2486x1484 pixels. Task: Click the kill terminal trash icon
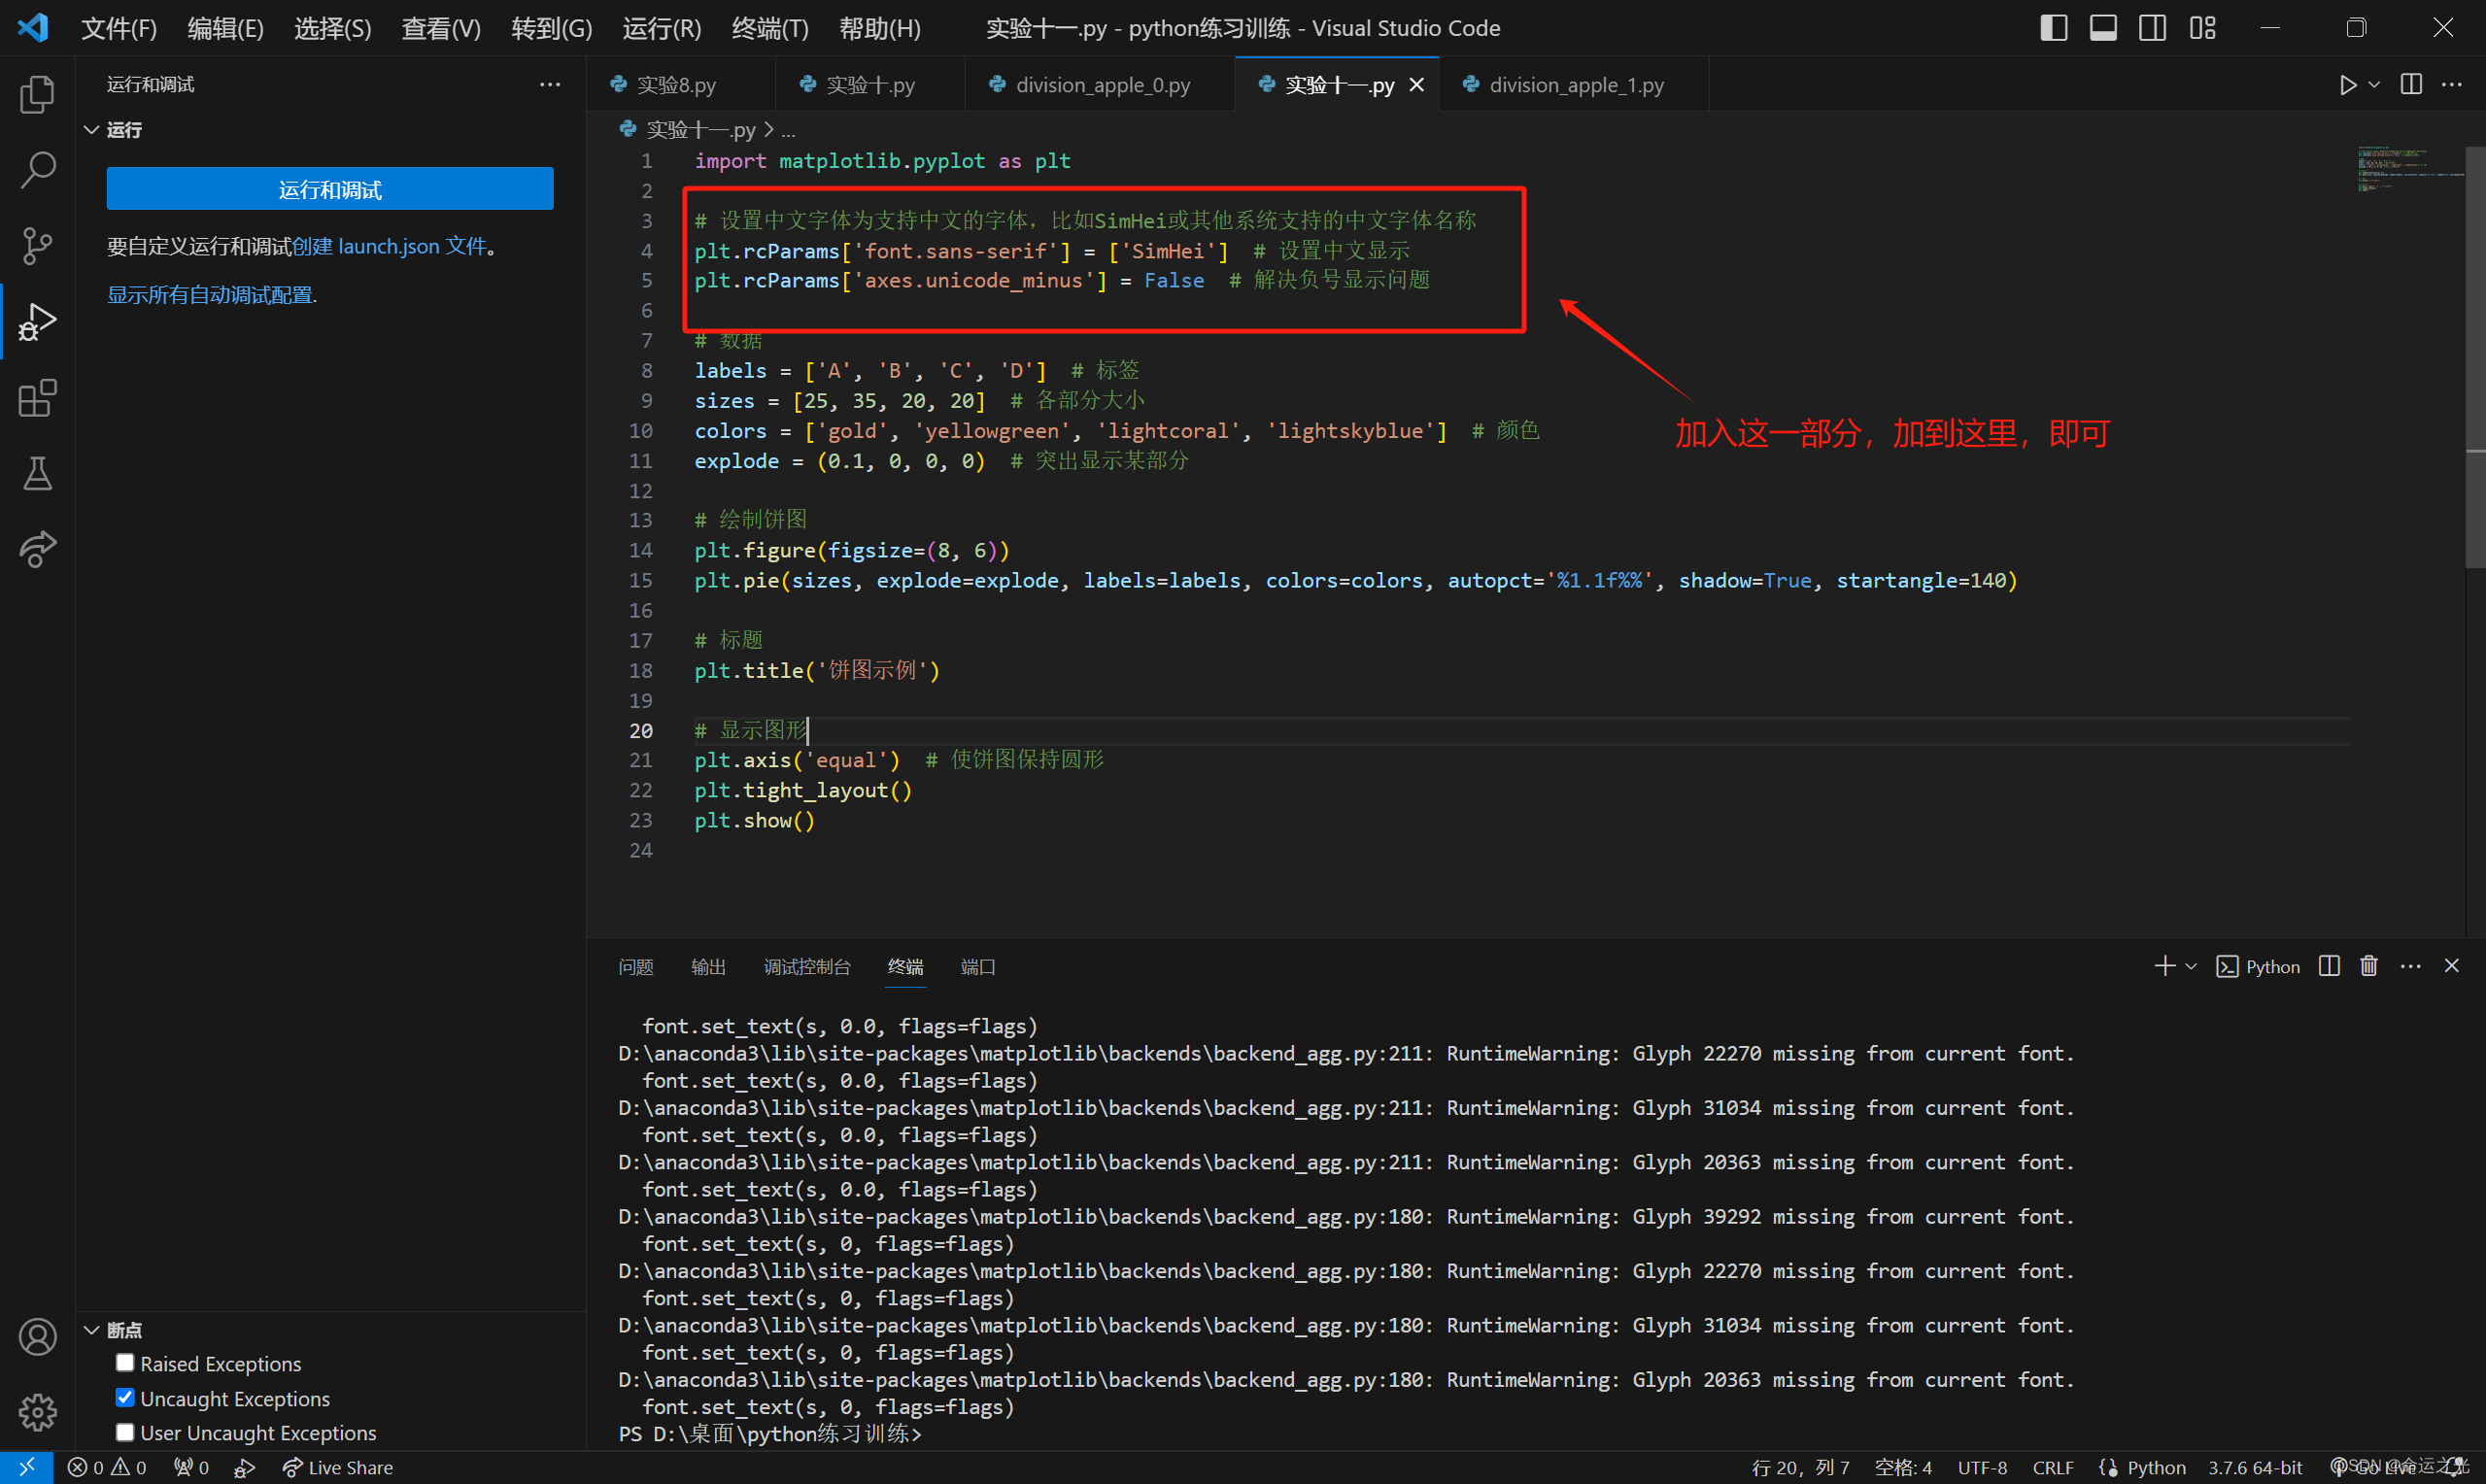pyautogui.click(x=2368, y=966)
